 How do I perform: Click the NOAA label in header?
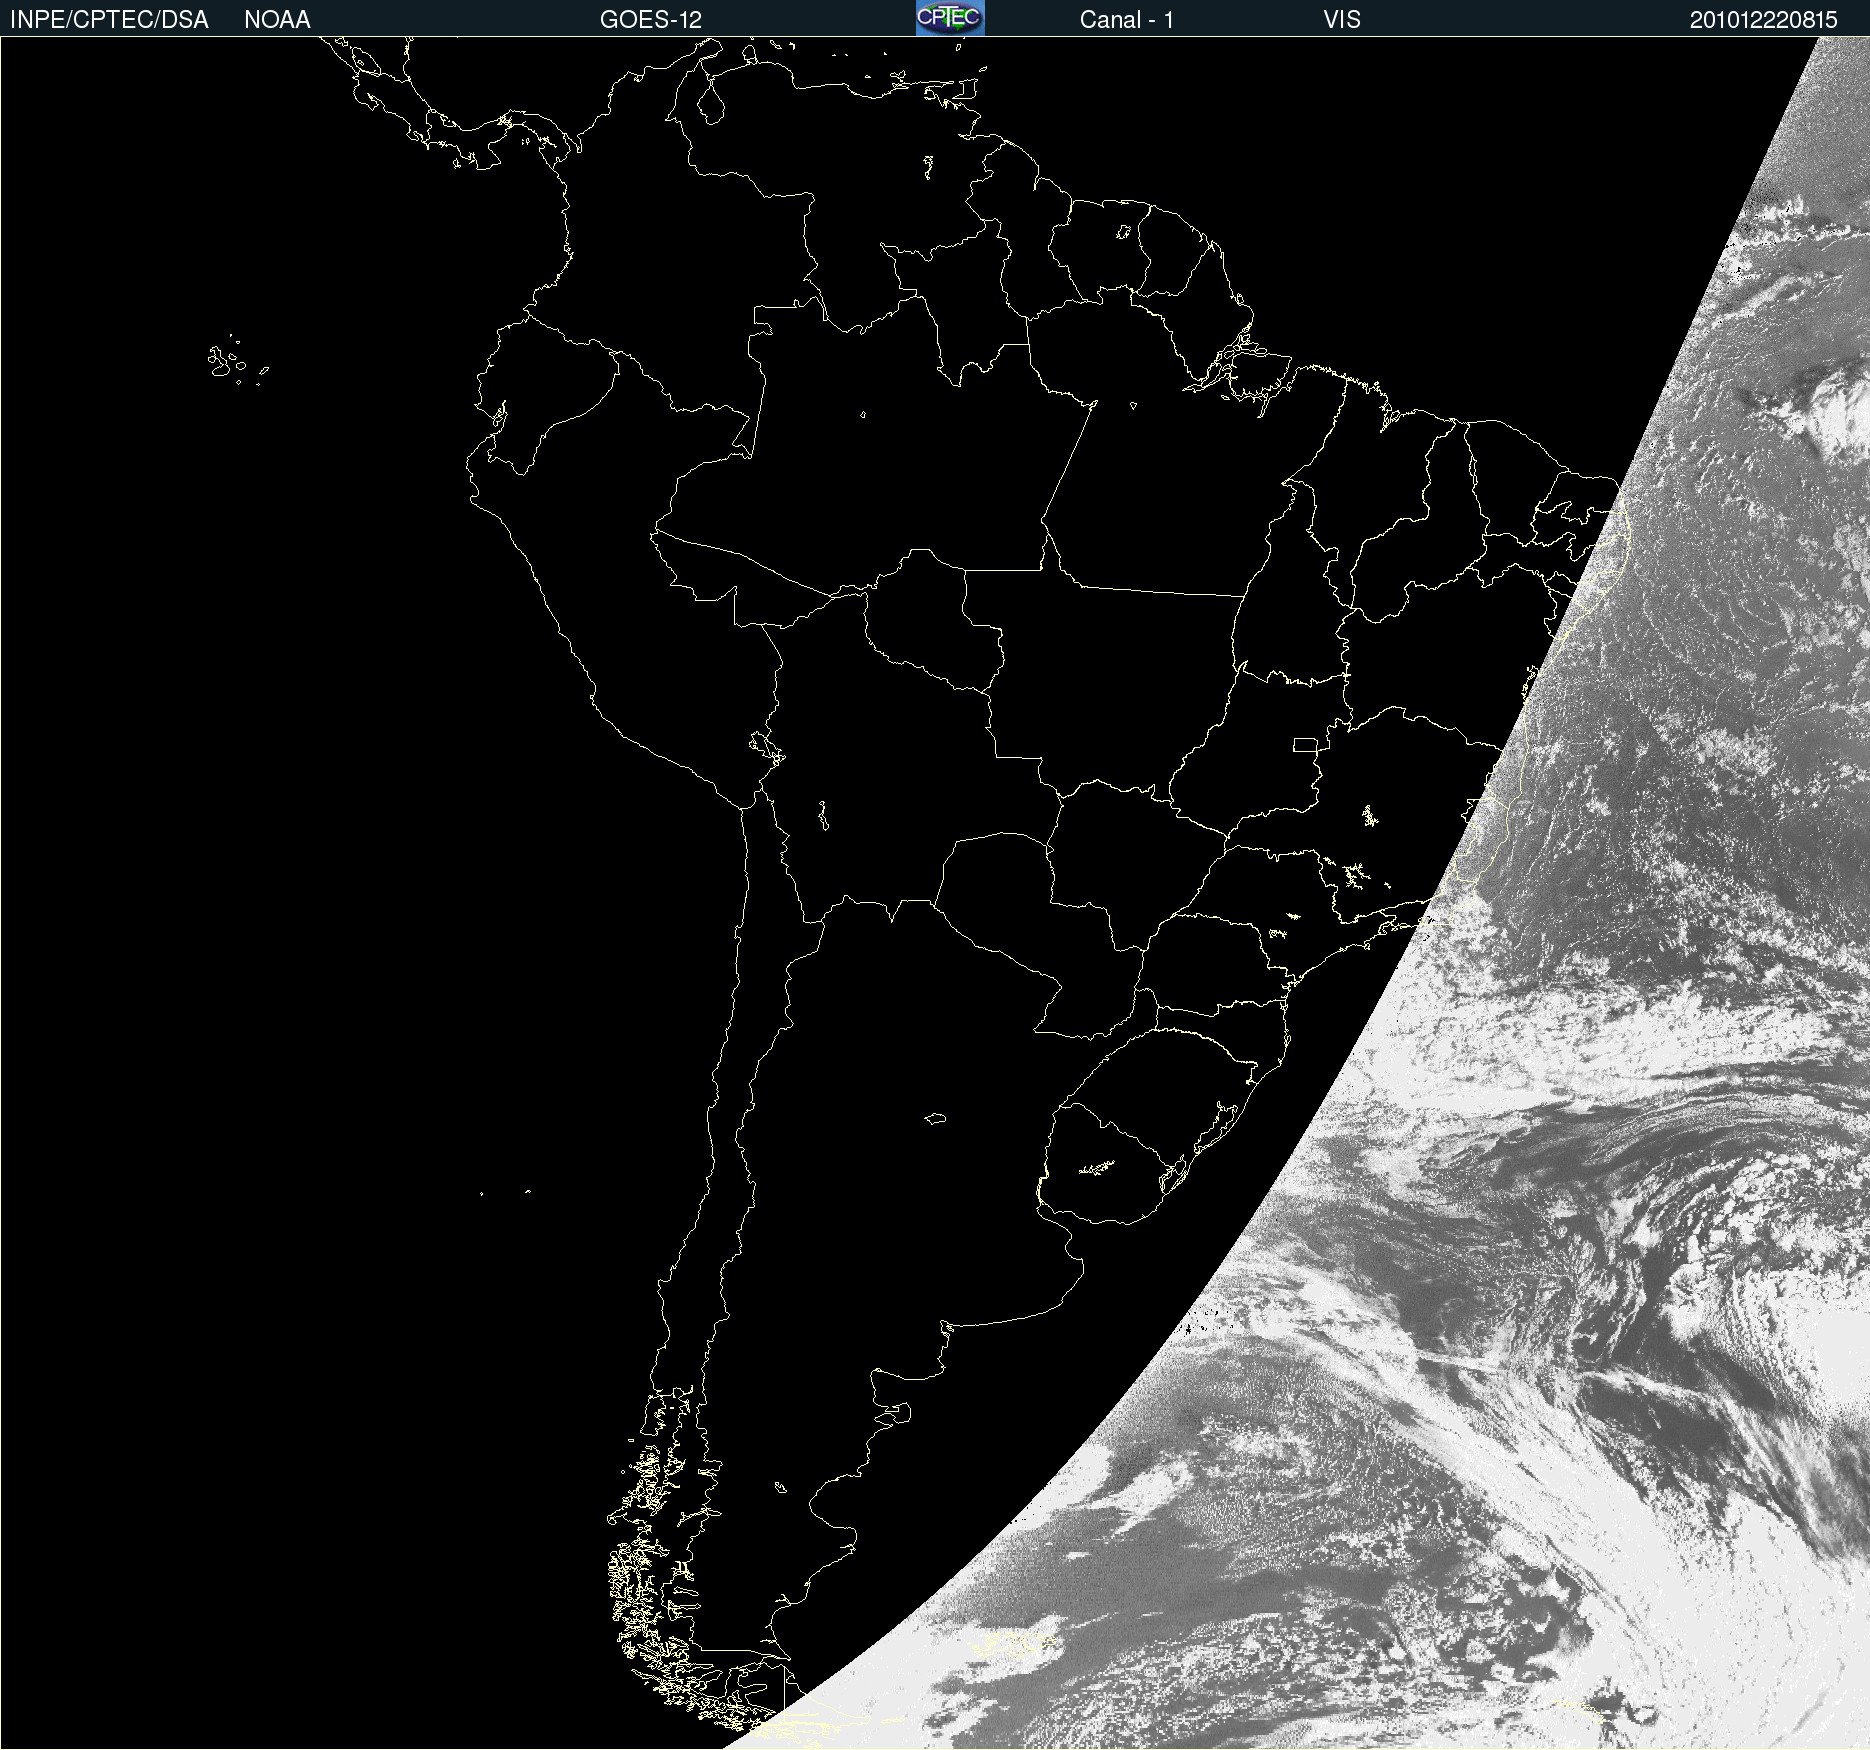(277, 20)
